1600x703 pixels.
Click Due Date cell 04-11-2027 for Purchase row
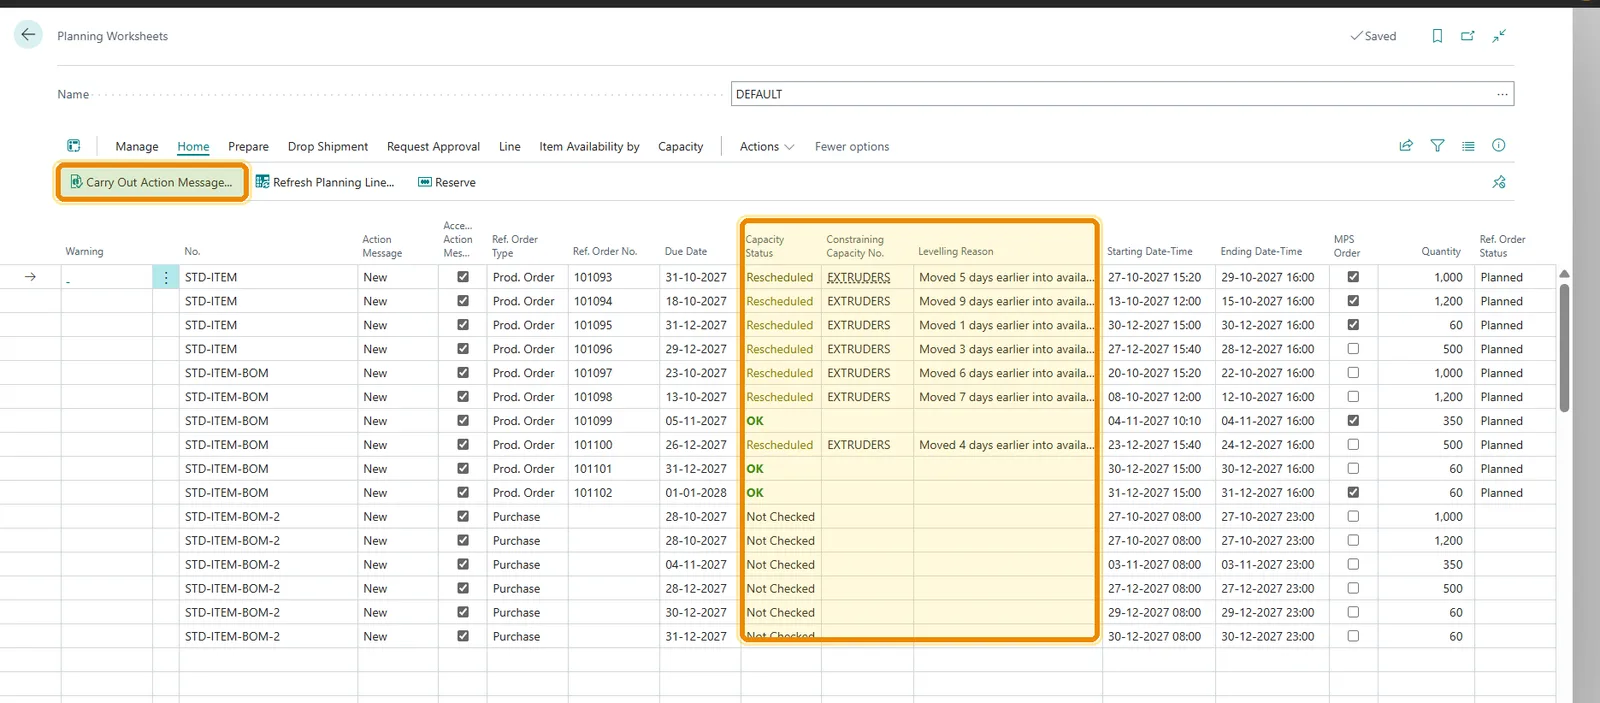tap(696, 565)
